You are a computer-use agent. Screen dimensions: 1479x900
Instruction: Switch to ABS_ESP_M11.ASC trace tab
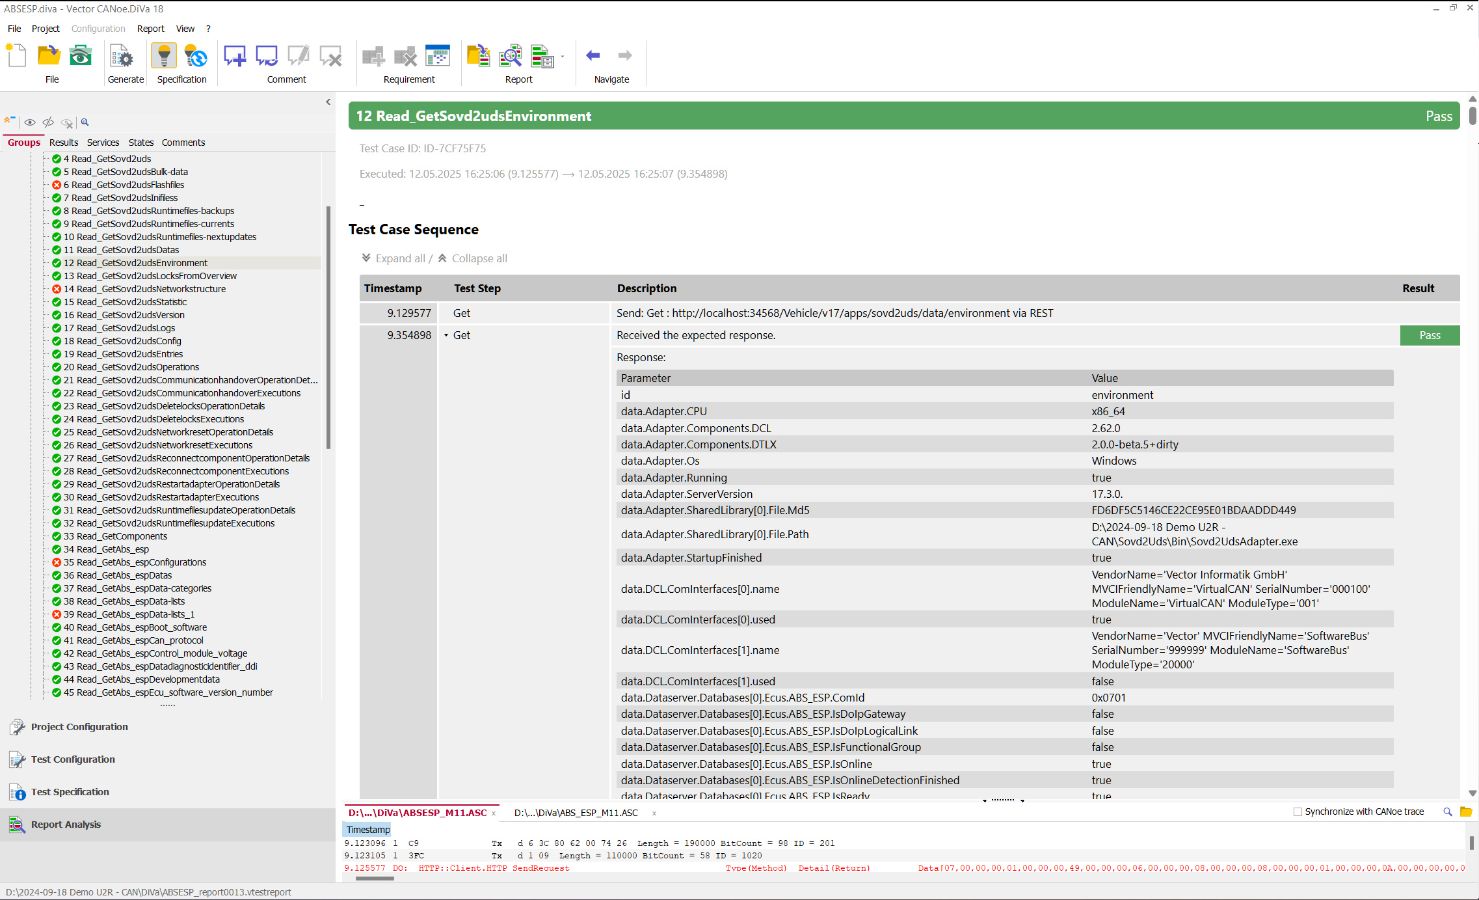[576, 813]
